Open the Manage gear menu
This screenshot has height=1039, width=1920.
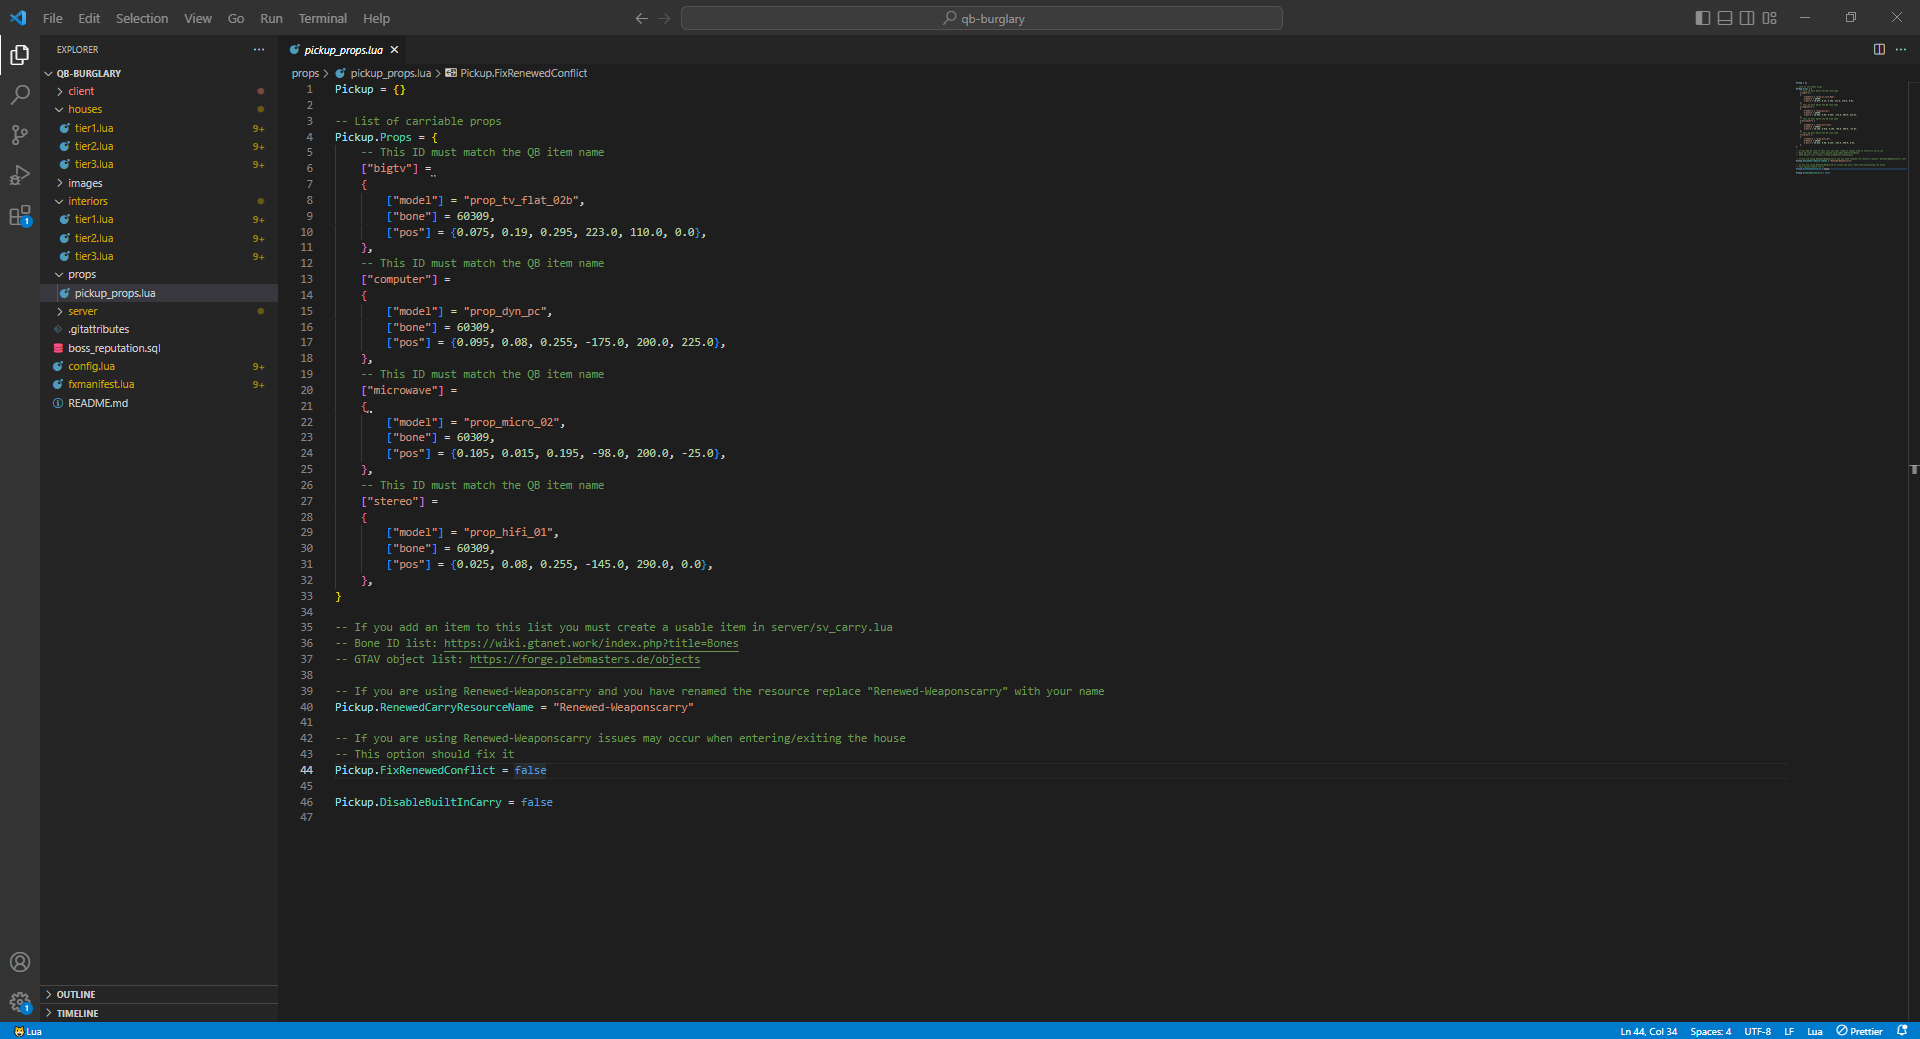click(20, 1002)
